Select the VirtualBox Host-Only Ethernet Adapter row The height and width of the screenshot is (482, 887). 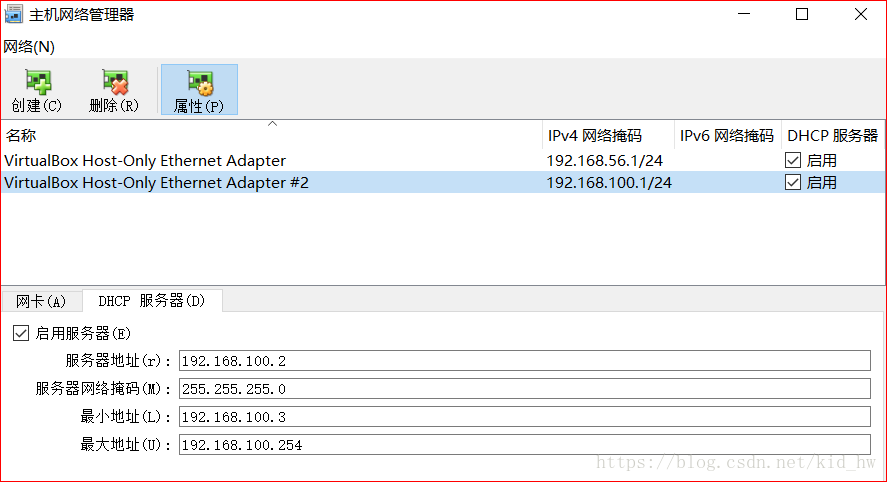pos(443,161)
